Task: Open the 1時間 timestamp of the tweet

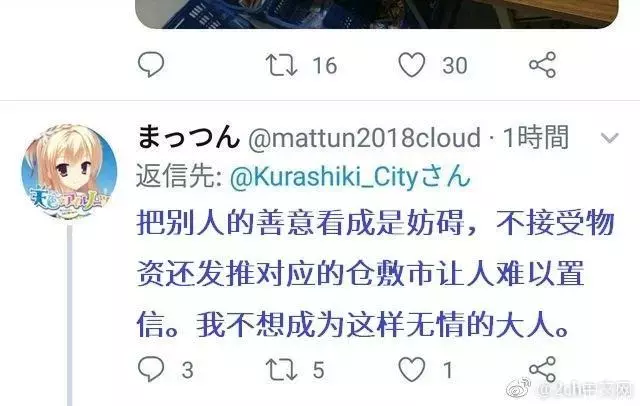Action: click(x=536, y=137)
